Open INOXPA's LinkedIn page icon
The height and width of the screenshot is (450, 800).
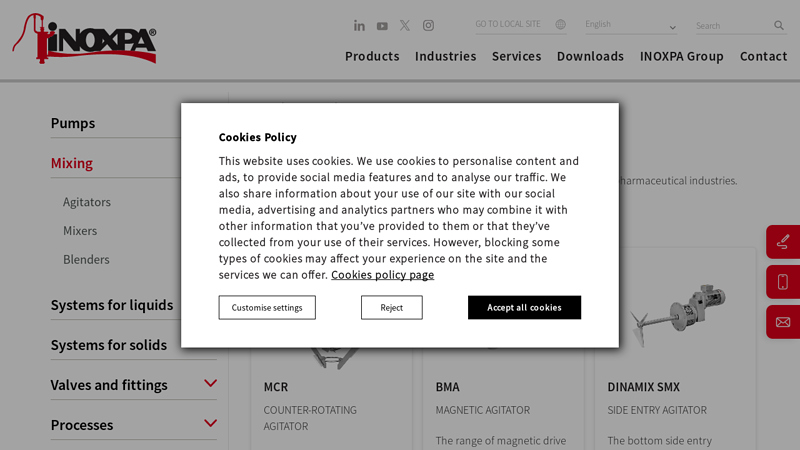[x=359, y=26]
